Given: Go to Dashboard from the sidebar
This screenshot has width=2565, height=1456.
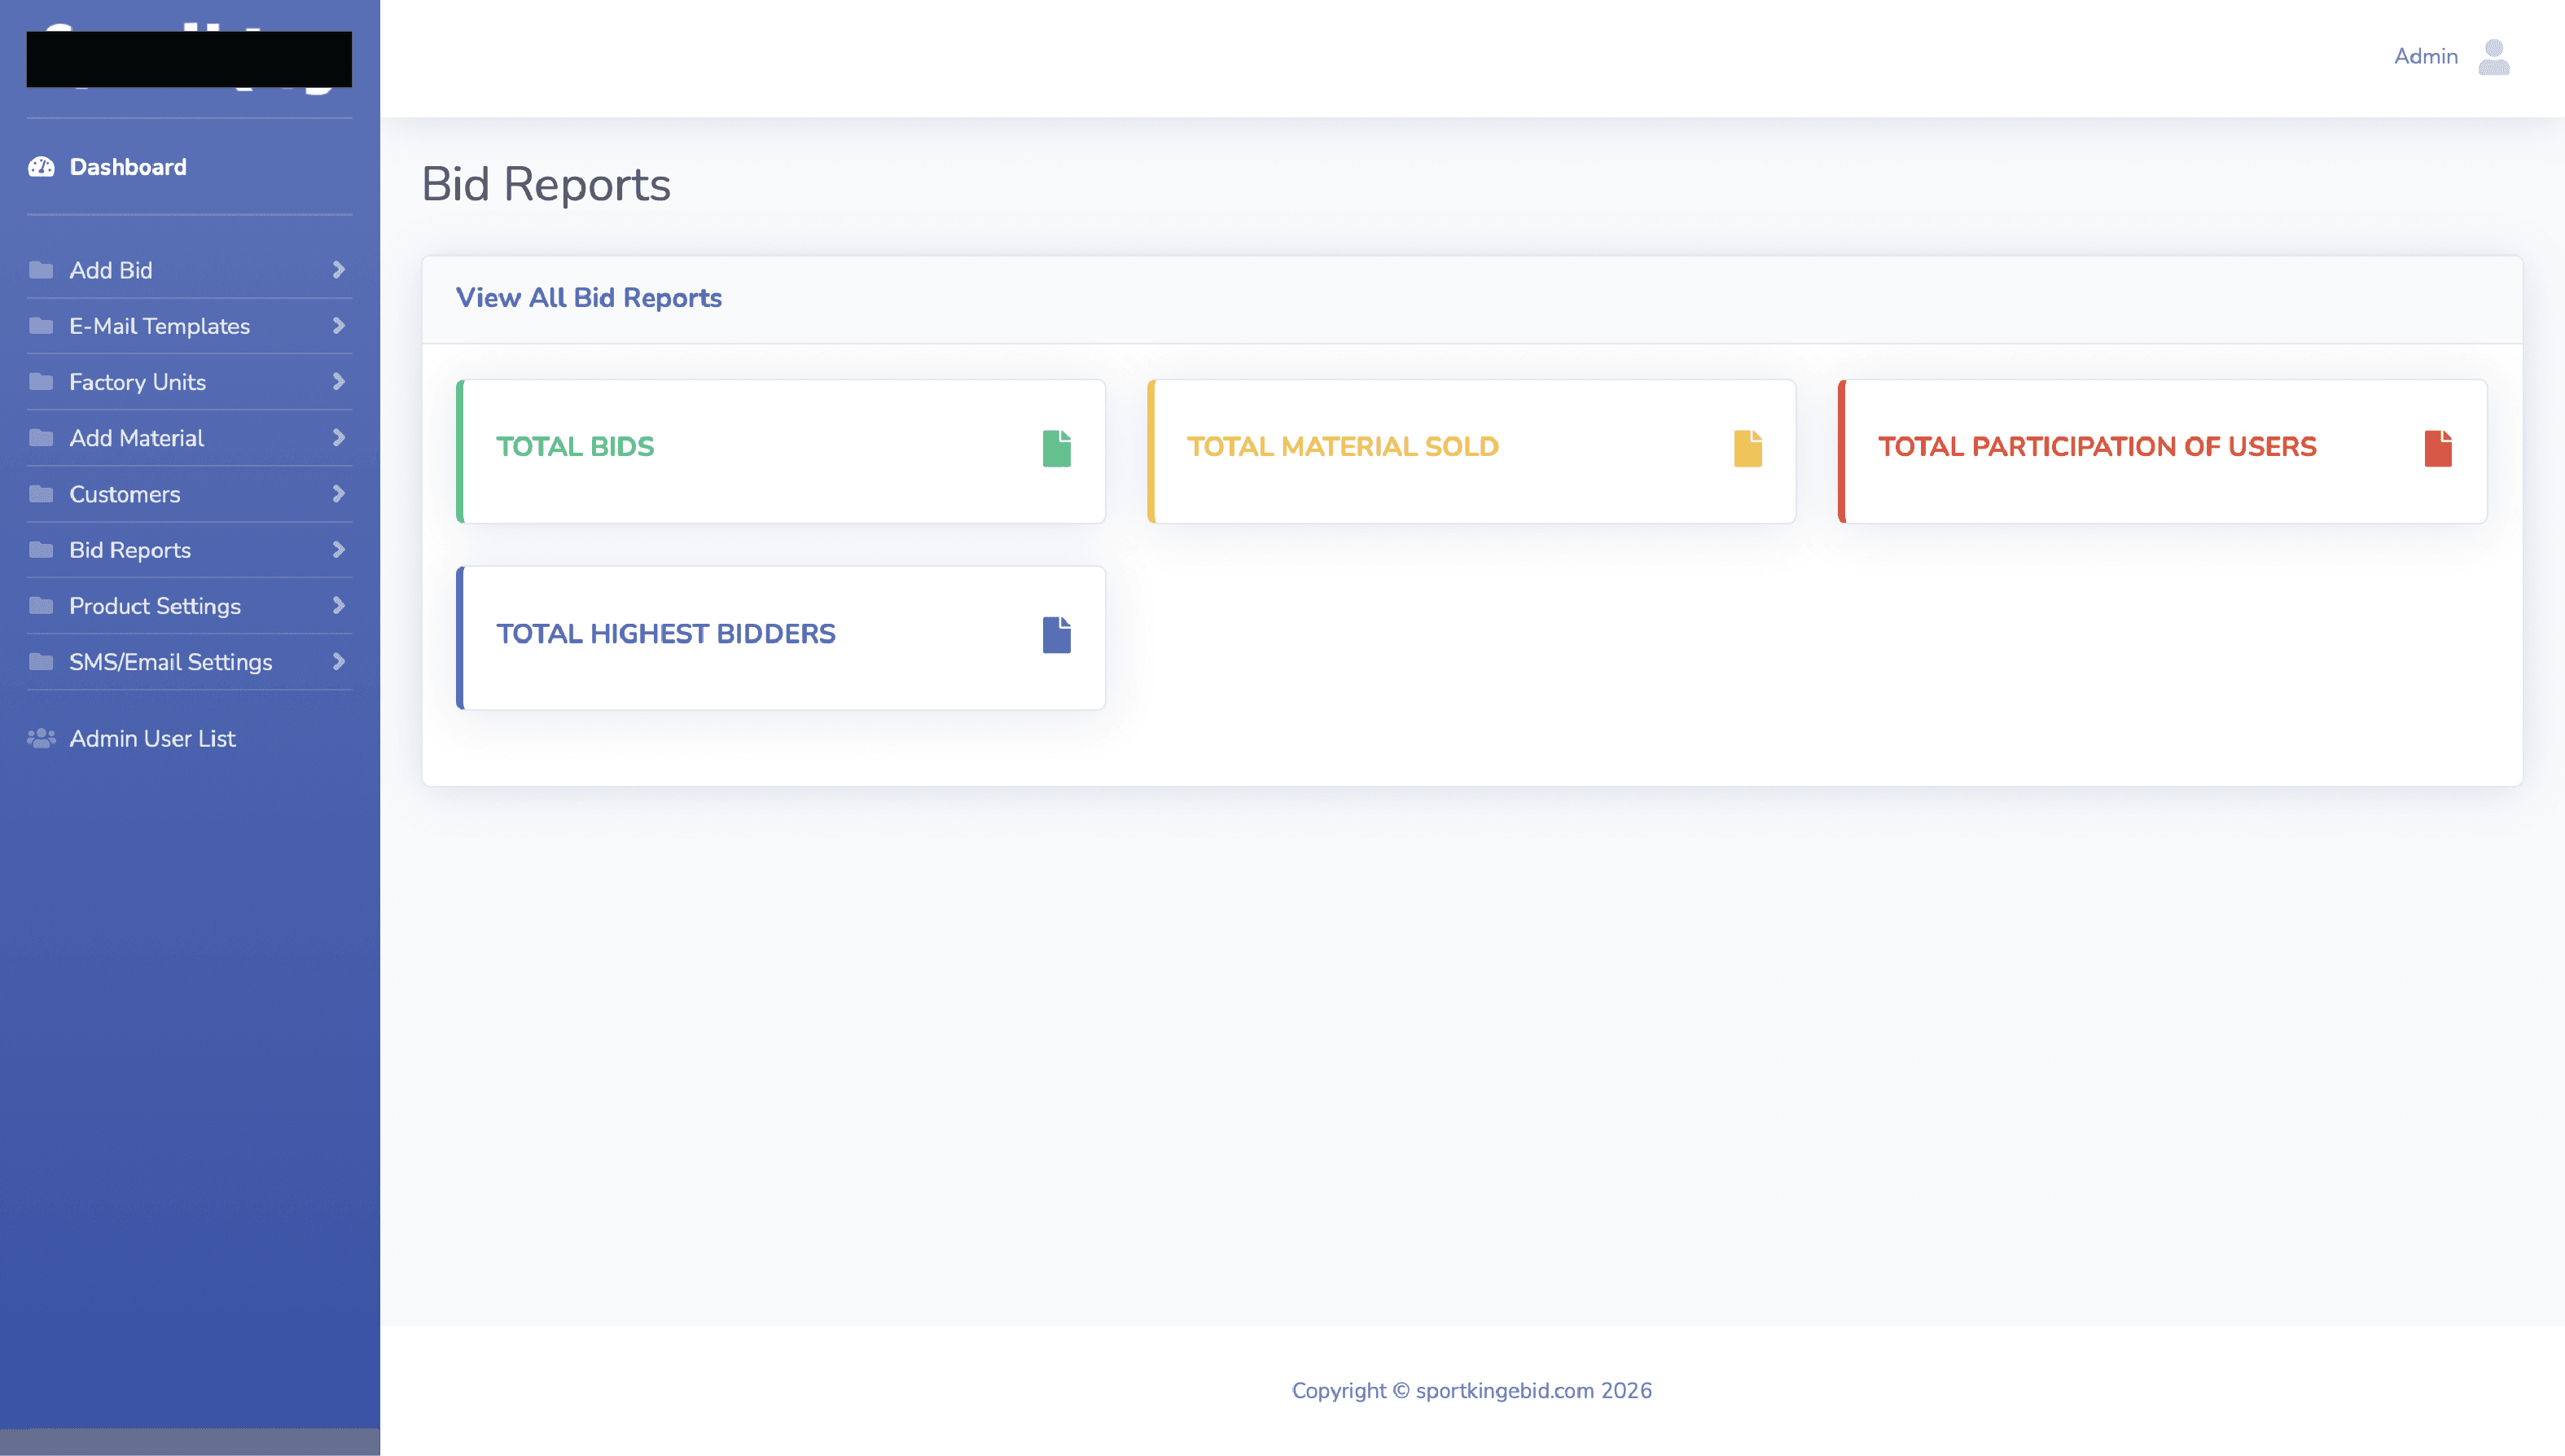Looking at the screenshot, I should pos(128,167).
